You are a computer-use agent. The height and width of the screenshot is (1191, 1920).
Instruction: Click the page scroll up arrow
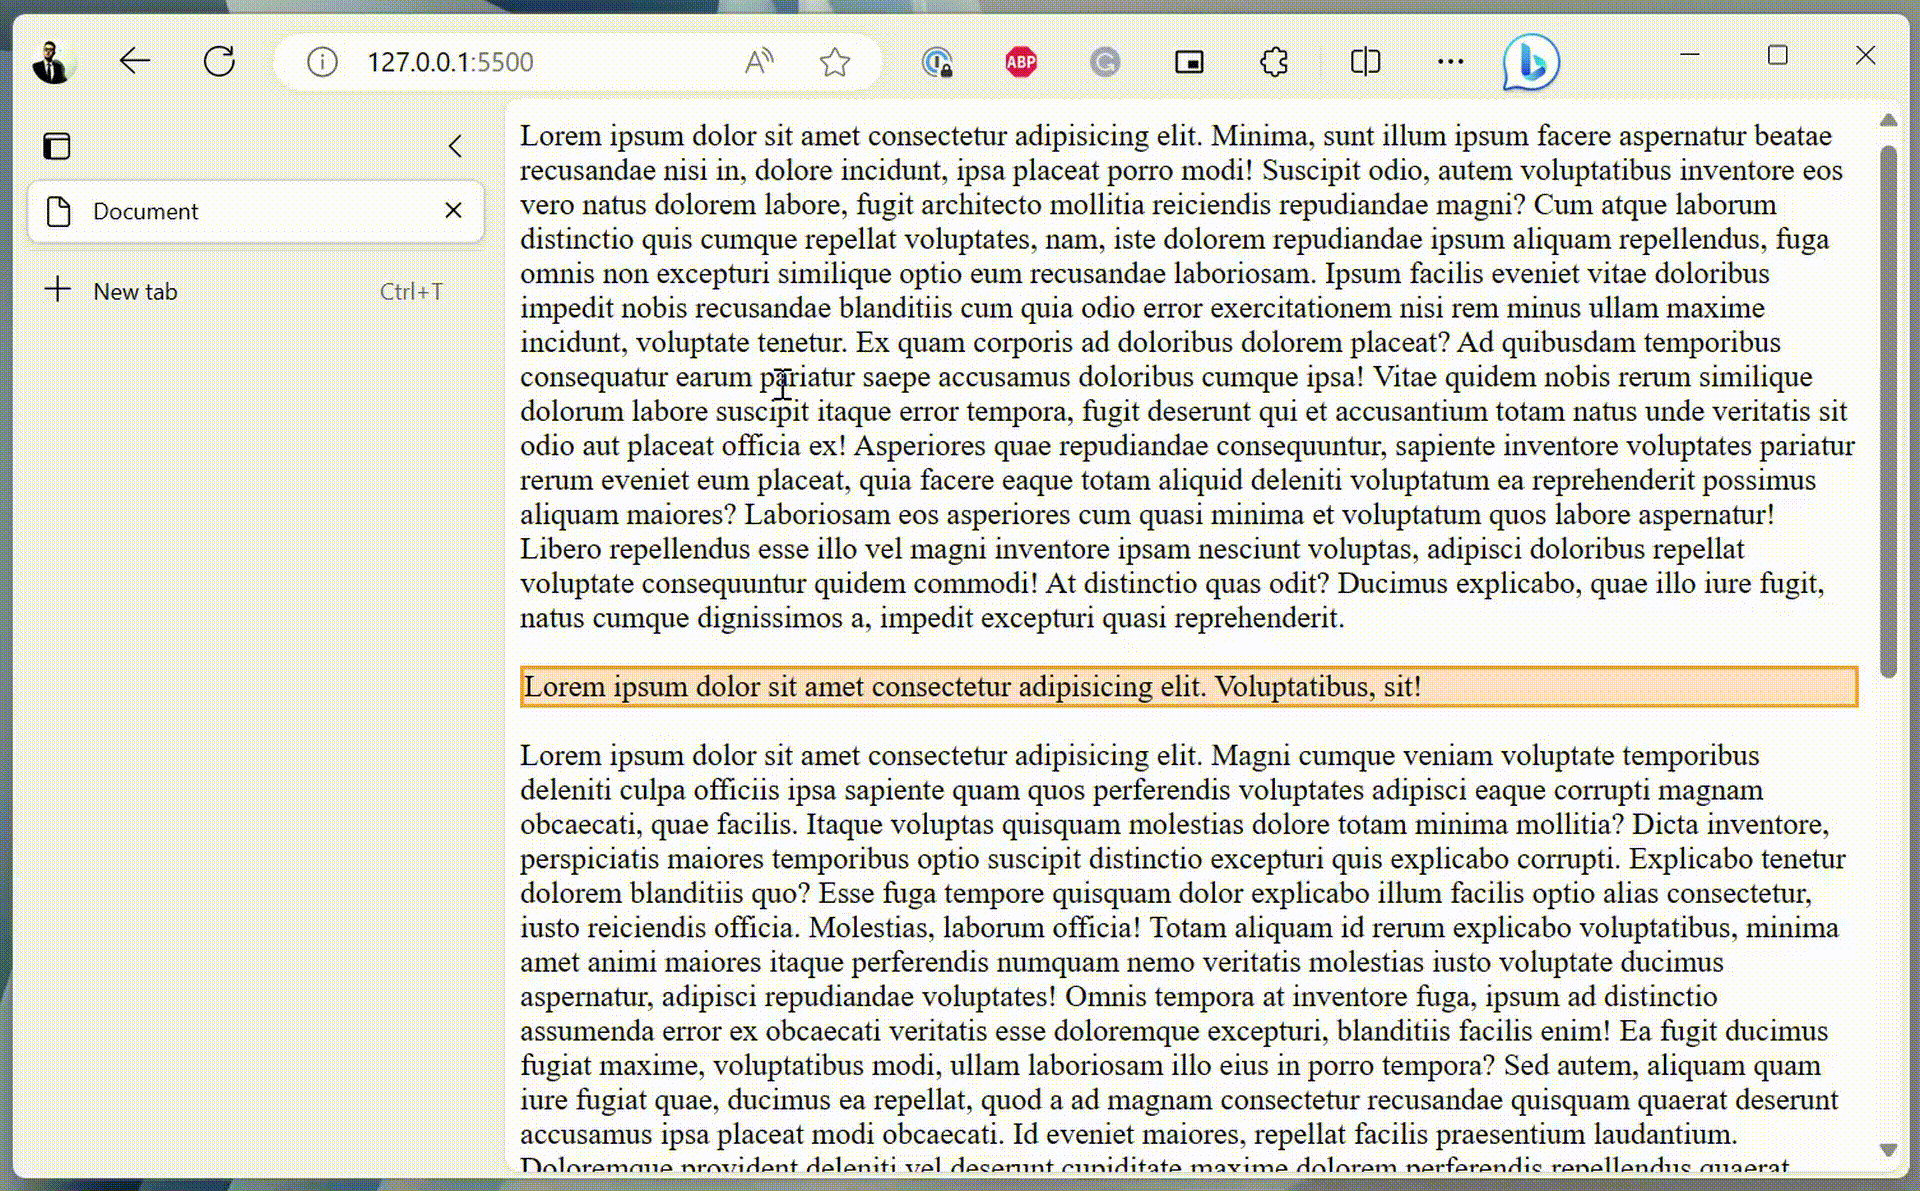click(x=1888, y=120)
